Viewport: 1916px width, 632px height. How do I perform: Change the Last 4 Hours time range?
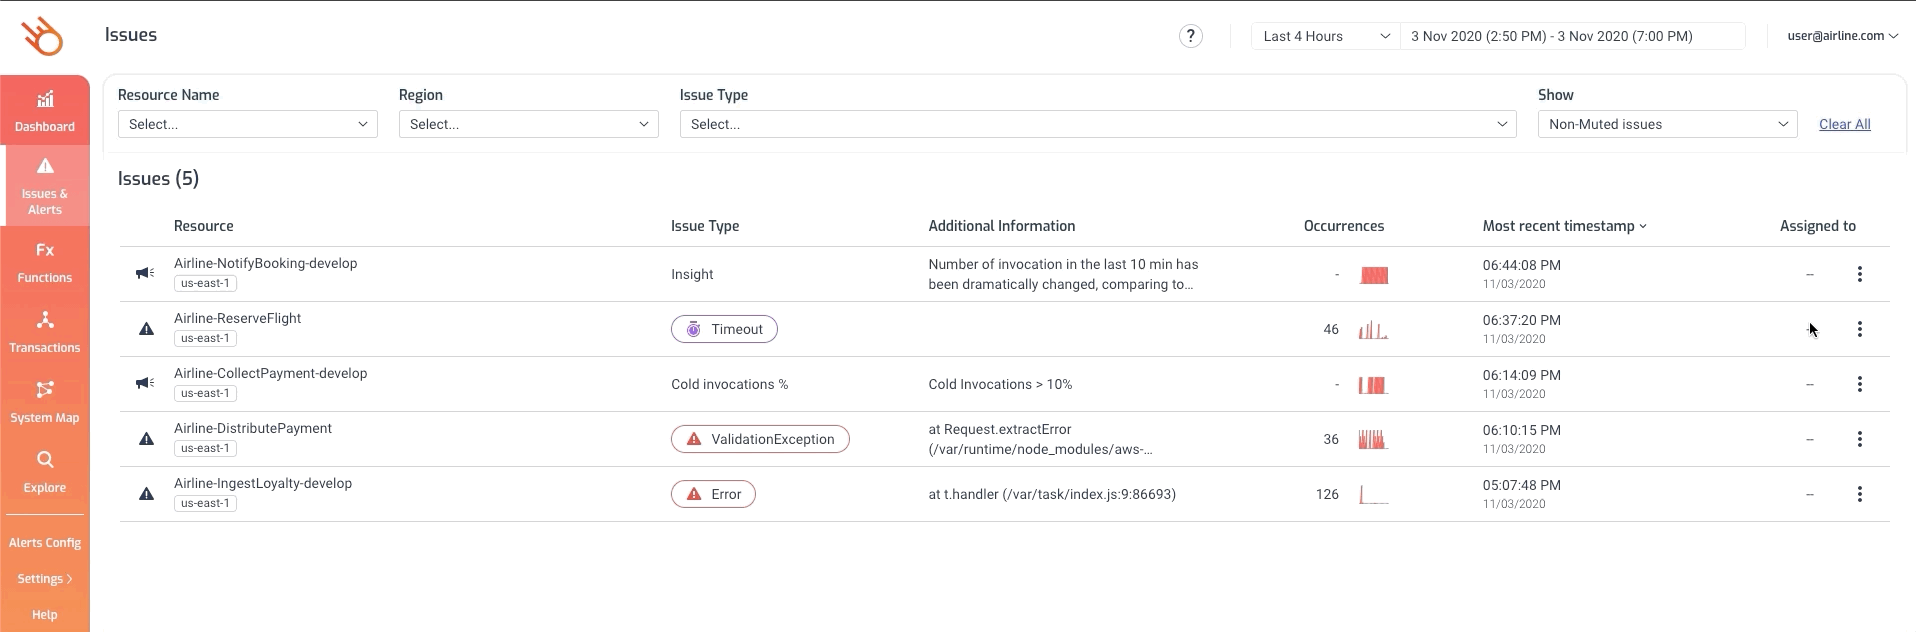click(x=1326, y=36)
